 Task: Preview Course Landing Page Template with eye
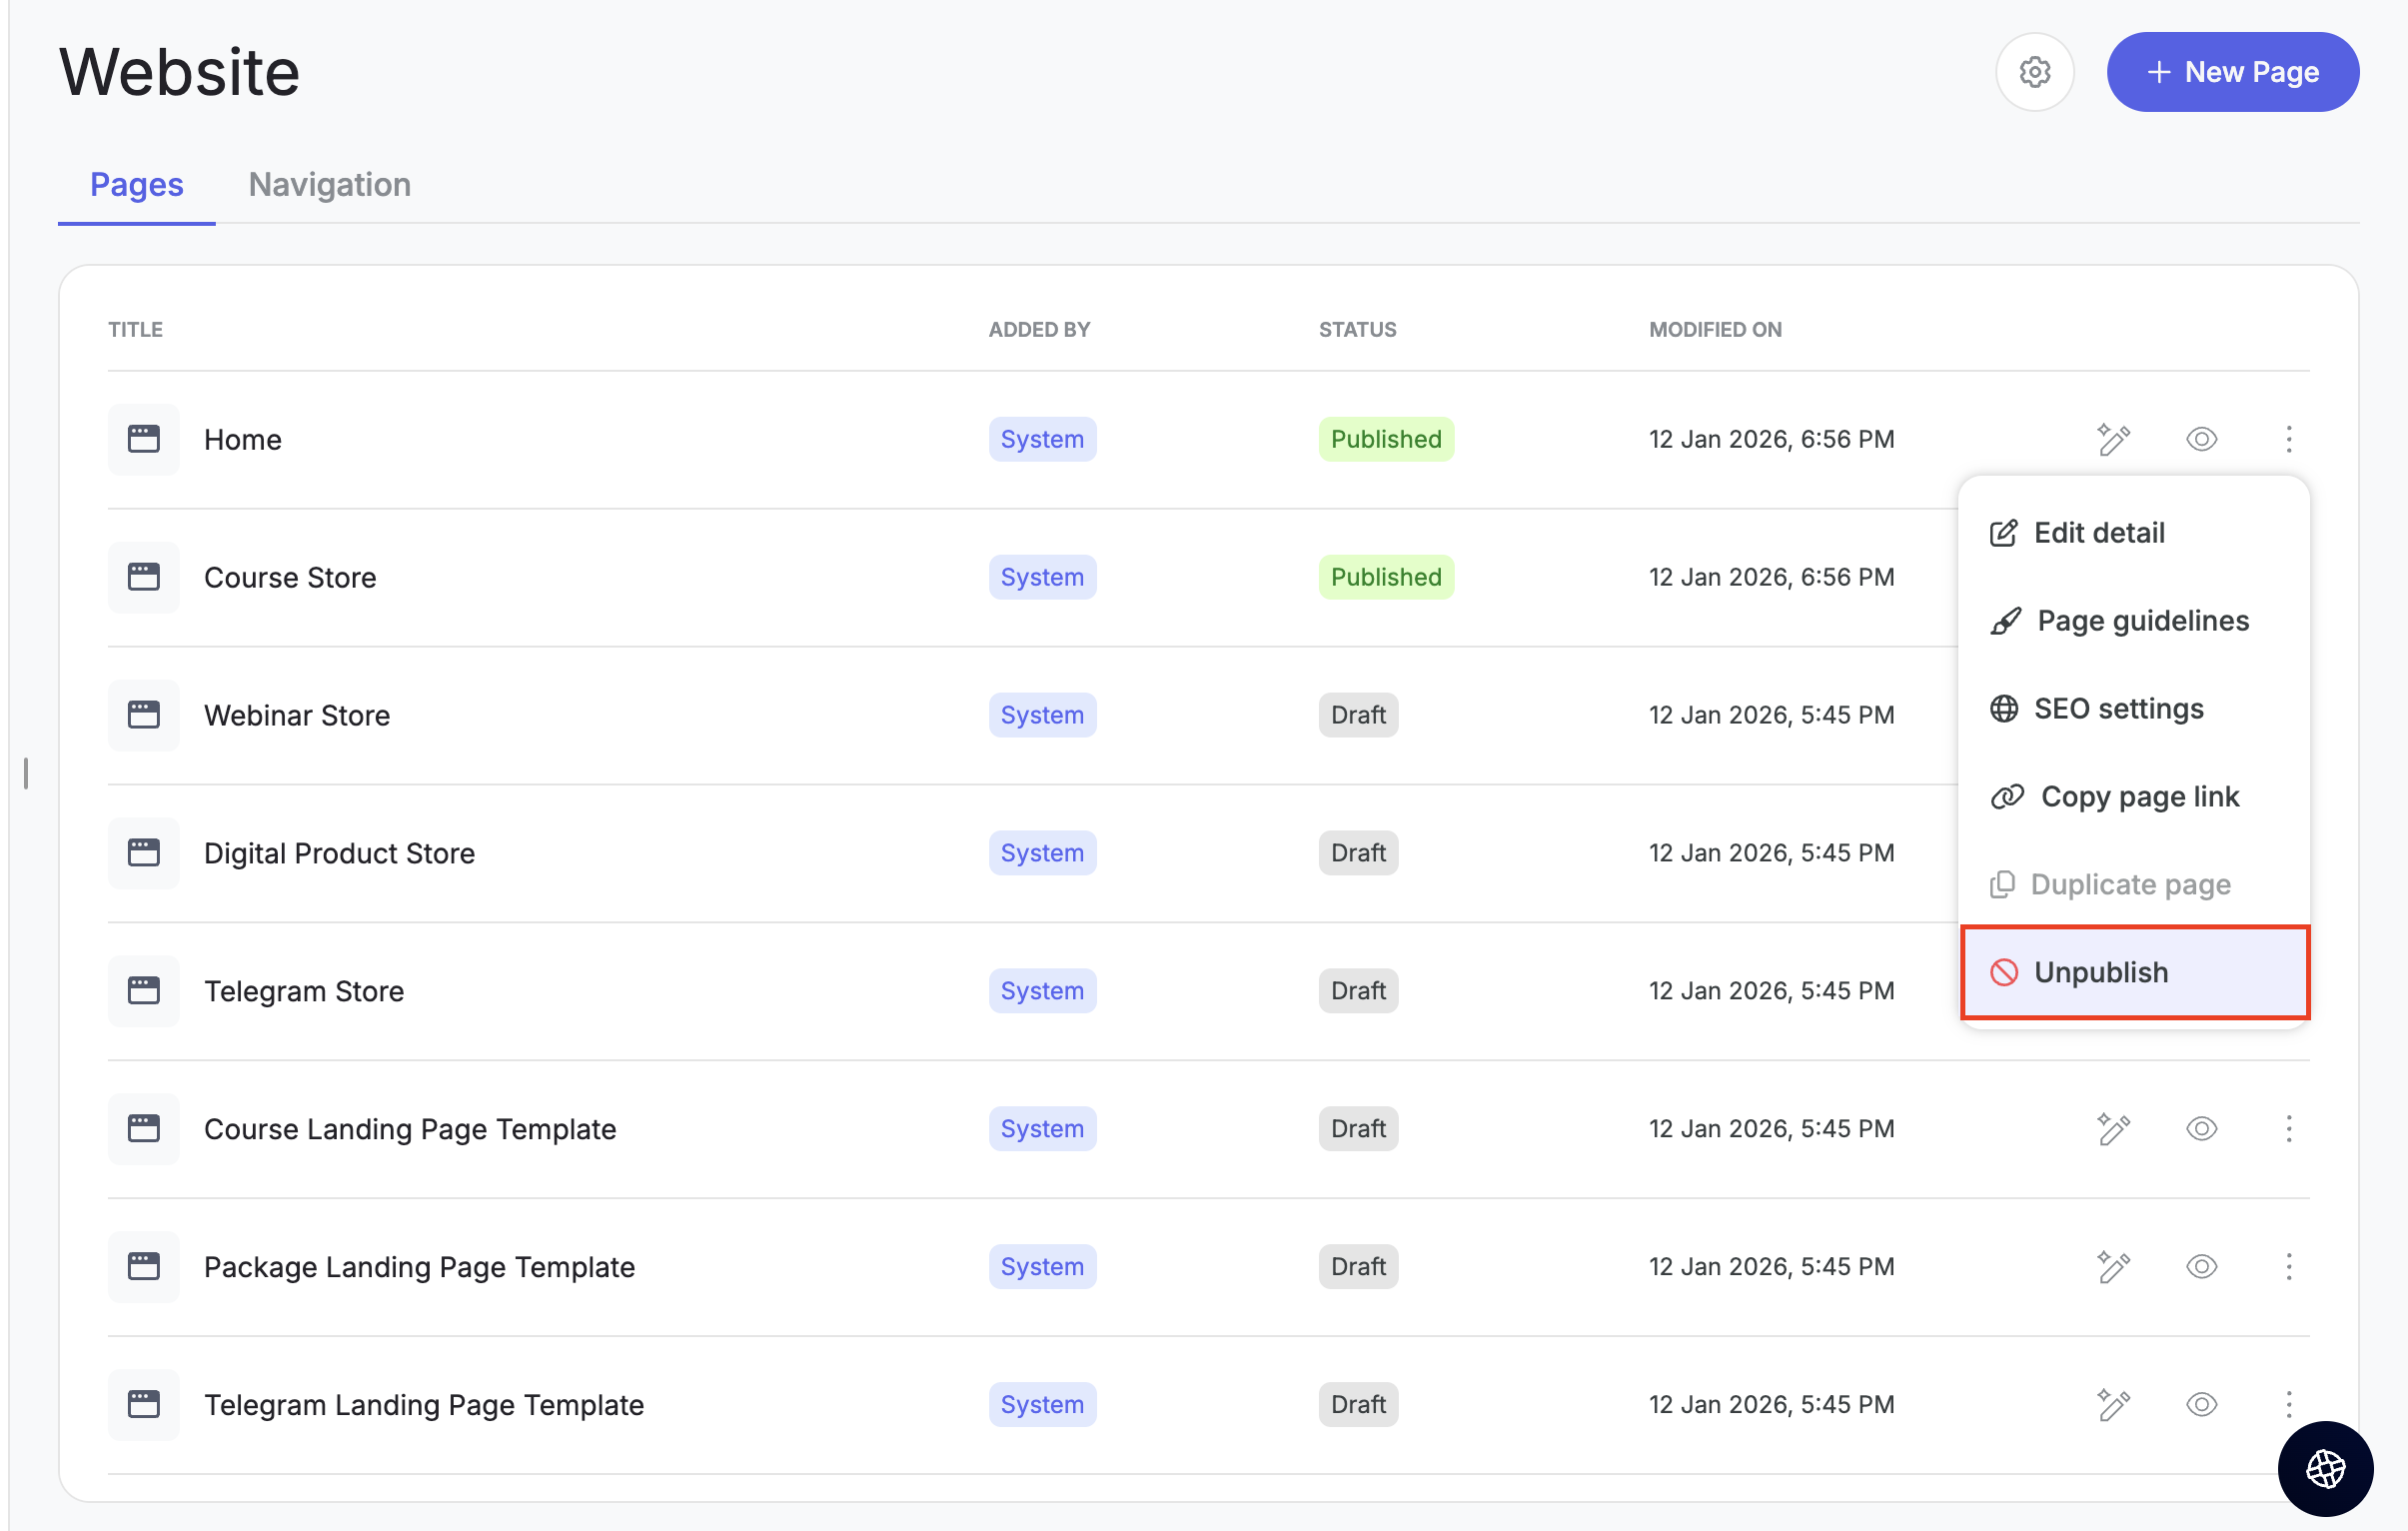(x=2201, y=1129)
